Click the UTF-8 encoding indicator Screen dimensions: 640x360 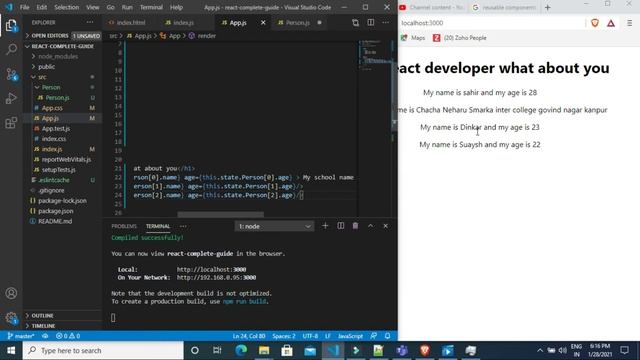click(x=310, y=336)
